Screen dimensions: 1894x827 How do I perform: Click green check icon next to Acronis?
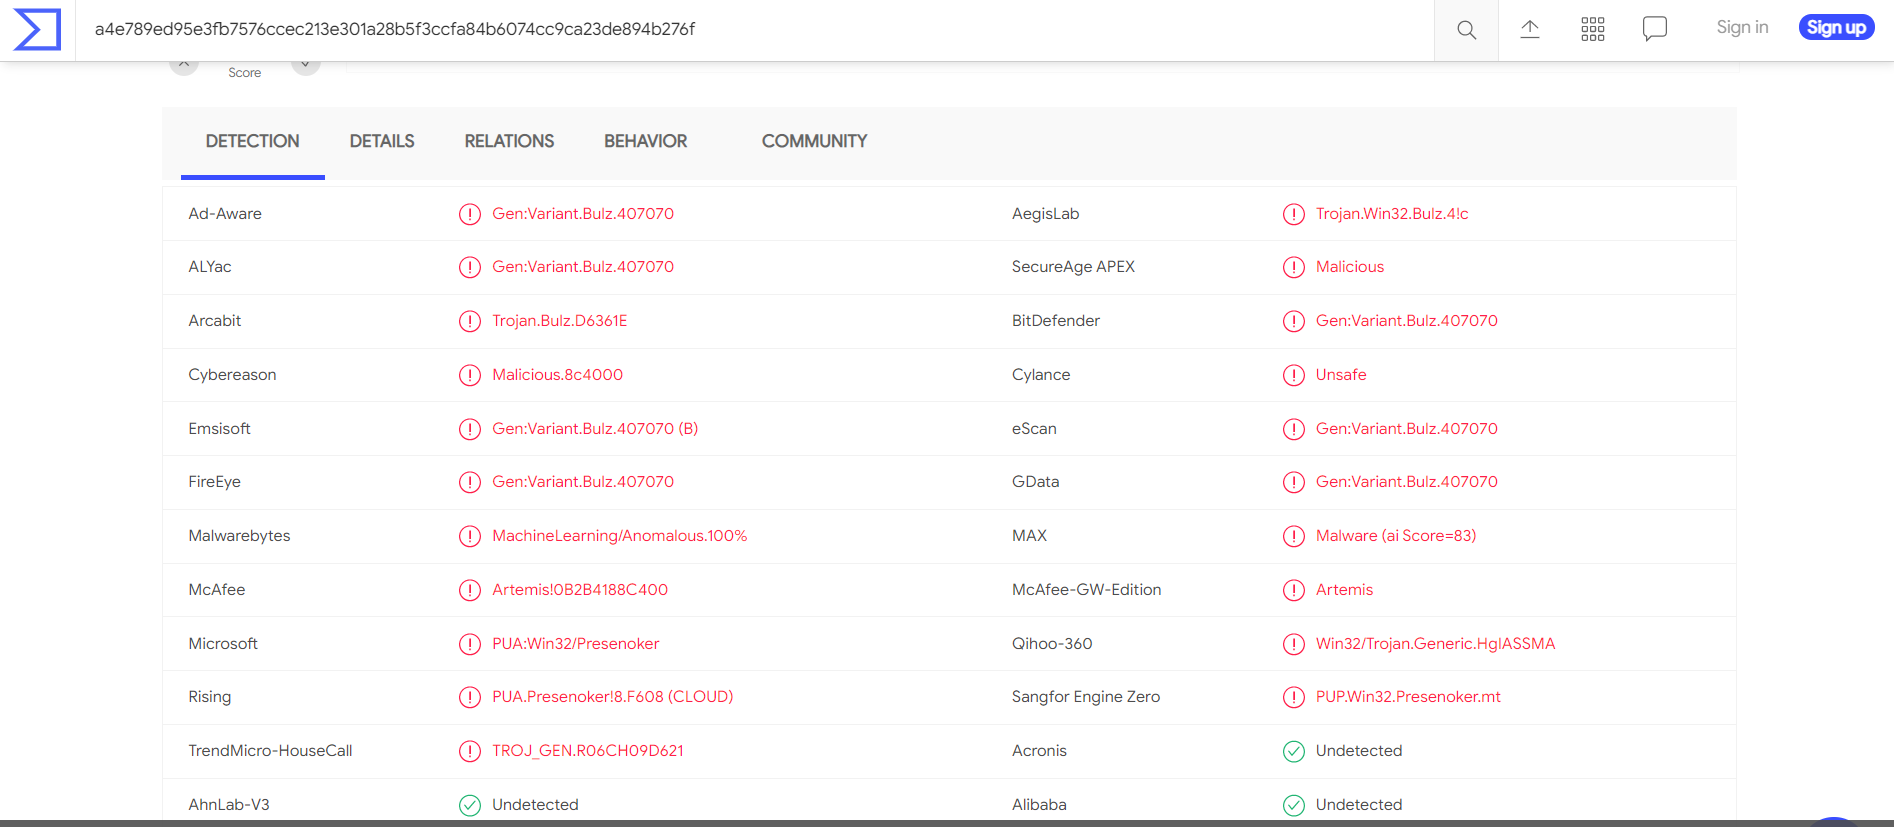click(x=1293, y=751)
